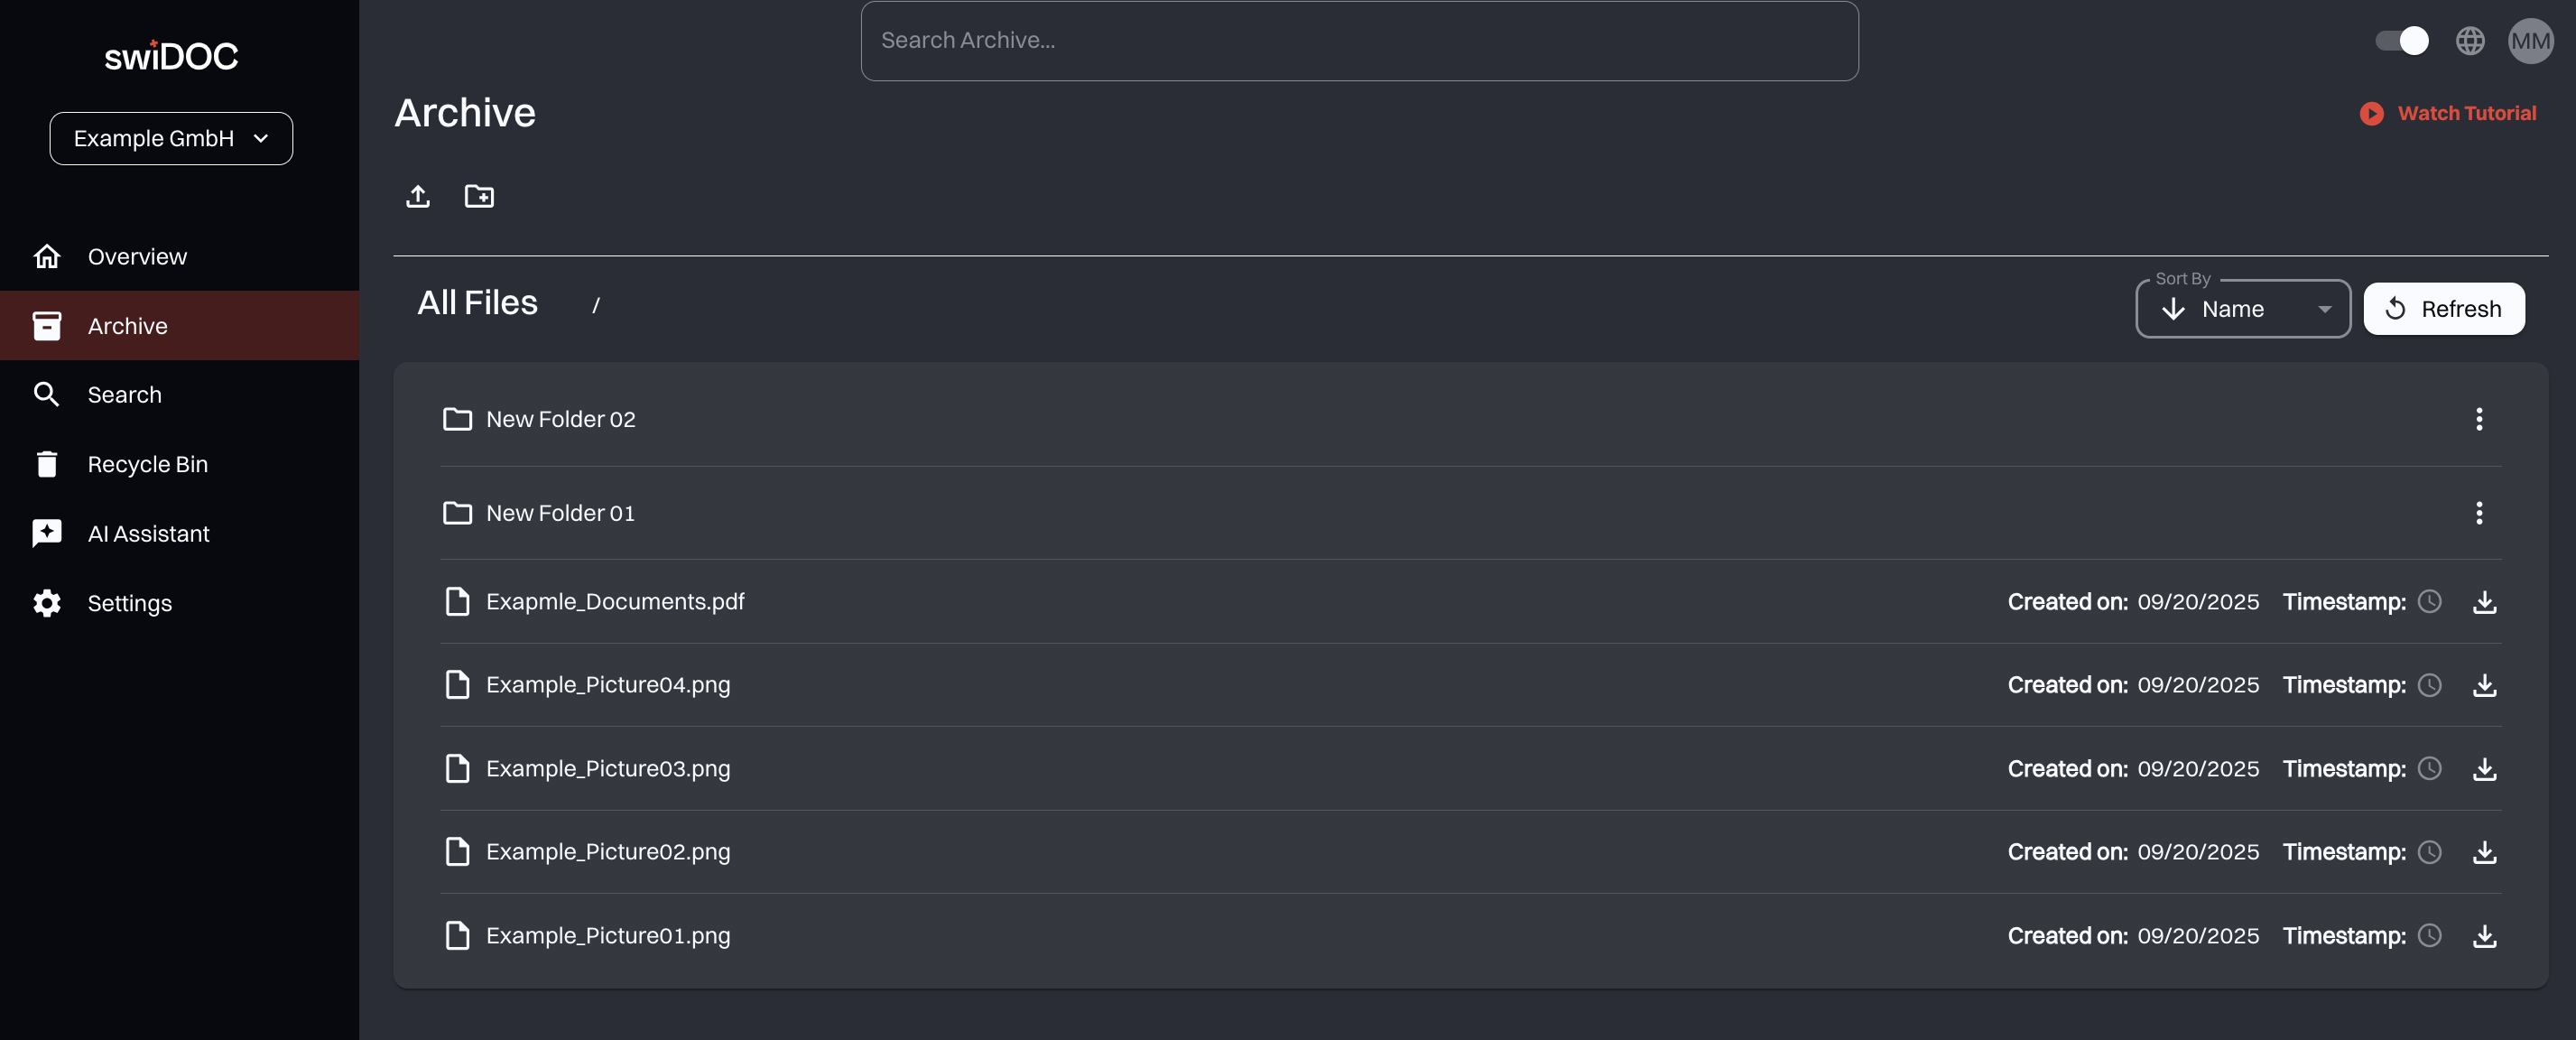Open the Search page from the sidebar
This screenshot has width=2576, height=1040.
point(124,394)
